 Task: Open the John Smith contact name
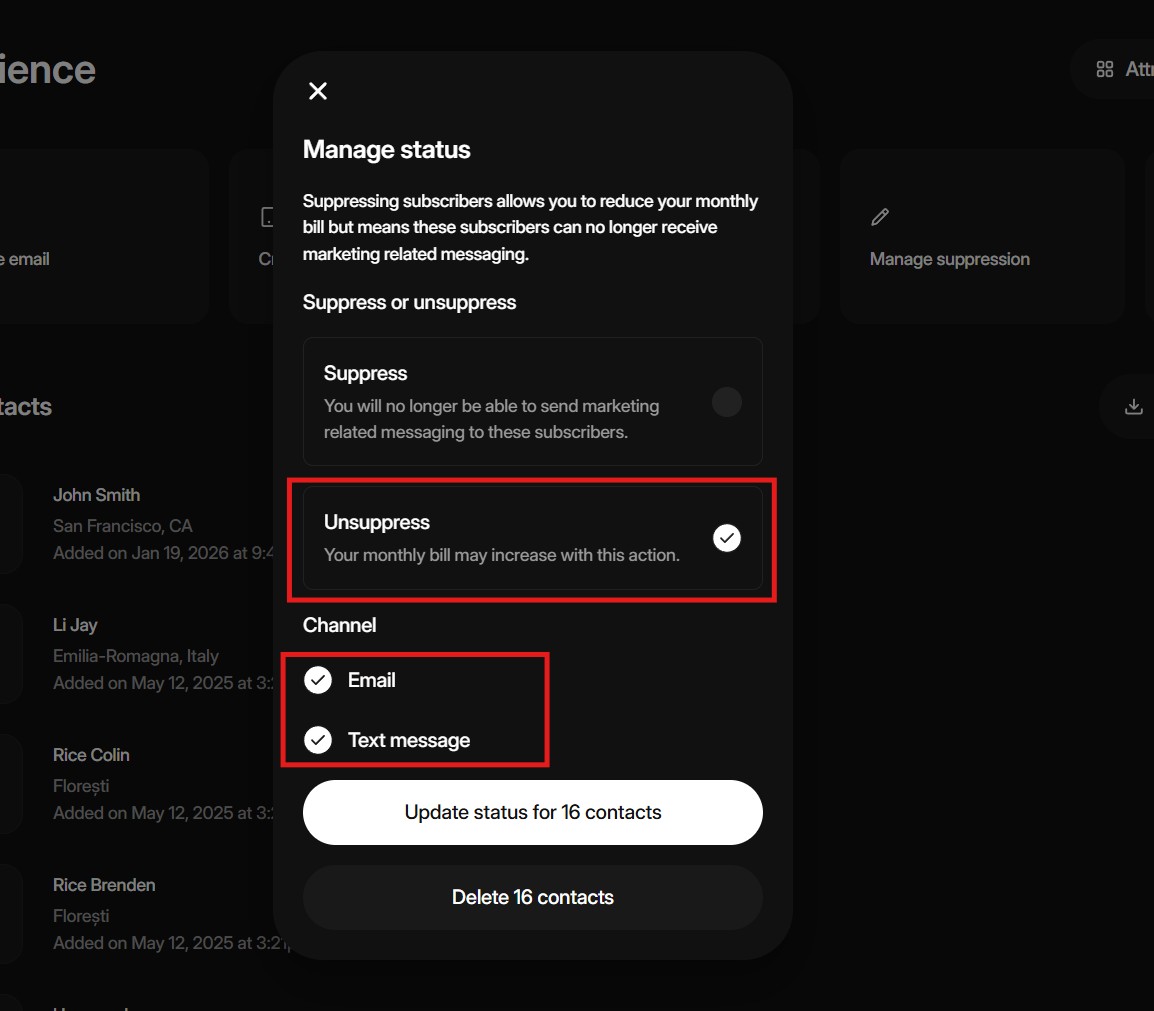point(96,495)
